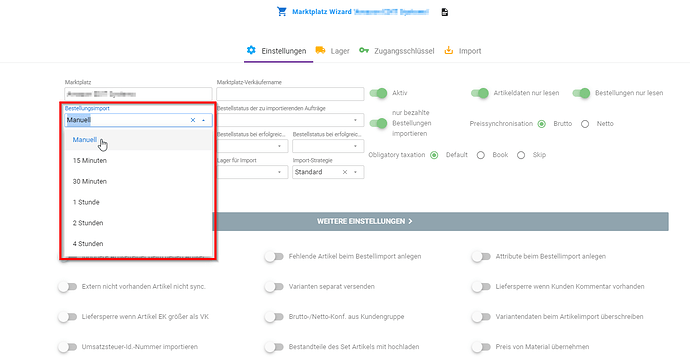Select Brutto for Preissynchronisation
The width and height of the screenshot is (690, 360).
point(542,124)
